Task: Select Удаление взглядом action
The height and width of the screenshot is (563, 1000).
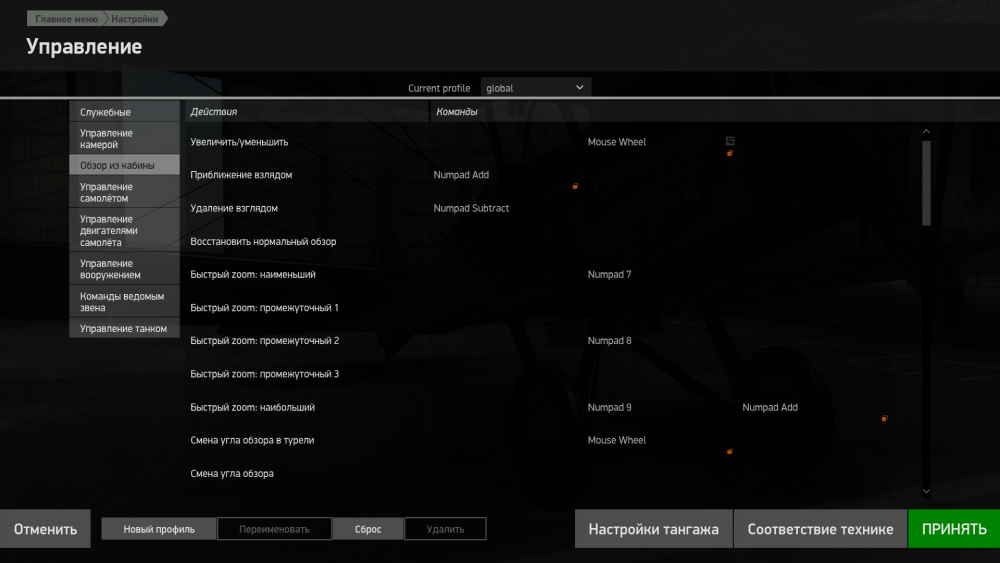Action: coord(234,208)
